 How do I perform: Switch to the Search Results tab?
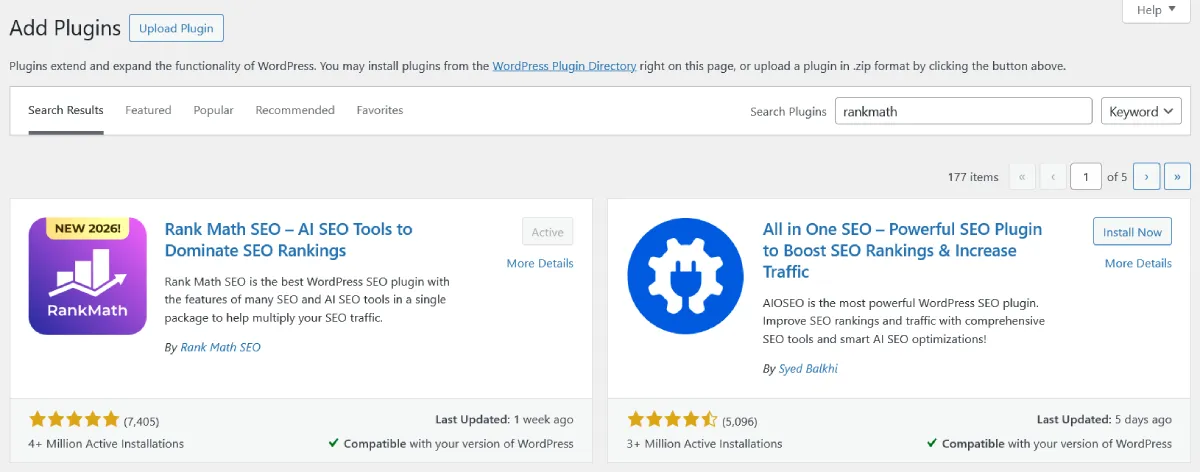coord(66,110)
